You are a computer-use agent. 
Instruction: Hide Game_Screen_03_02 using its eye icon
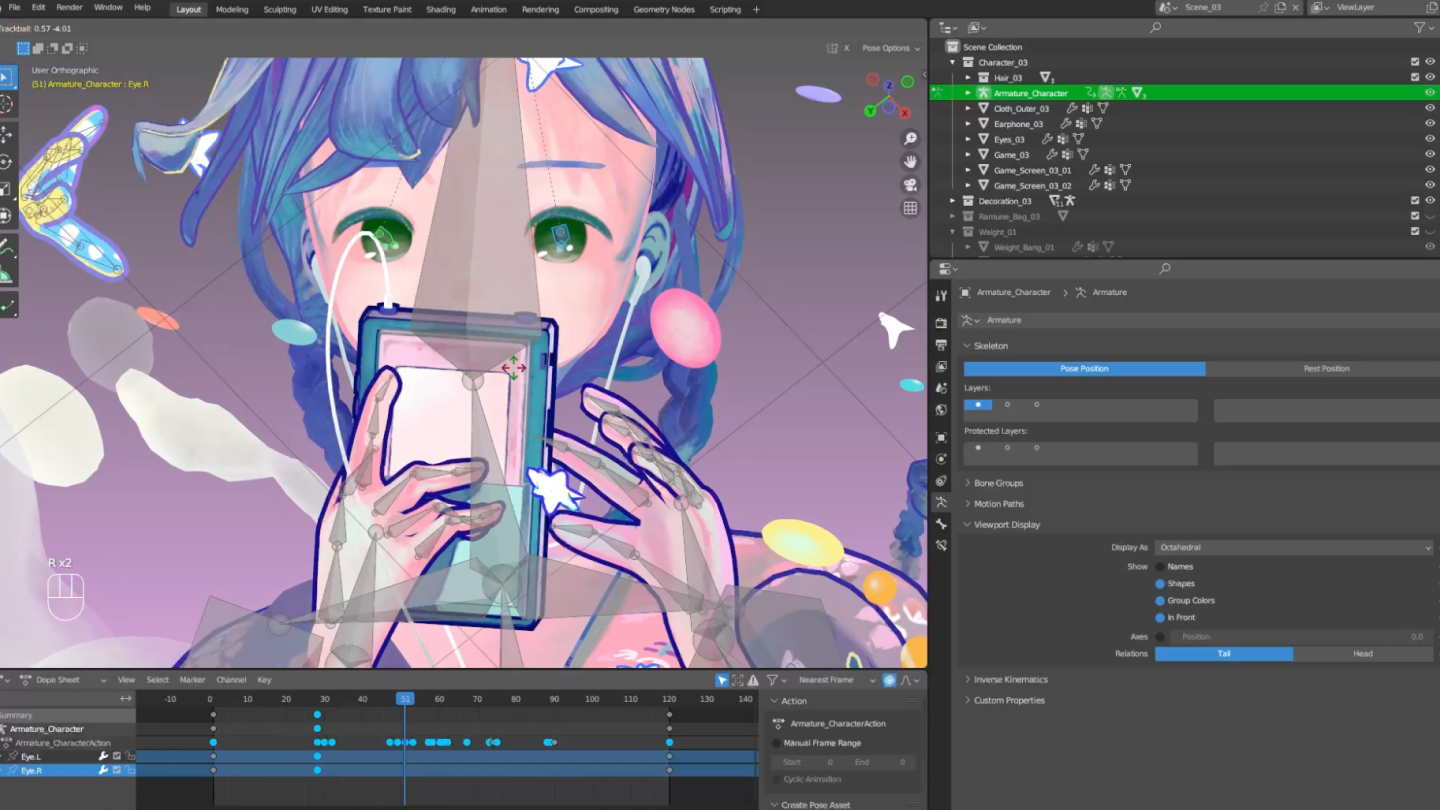point(1430,185)
